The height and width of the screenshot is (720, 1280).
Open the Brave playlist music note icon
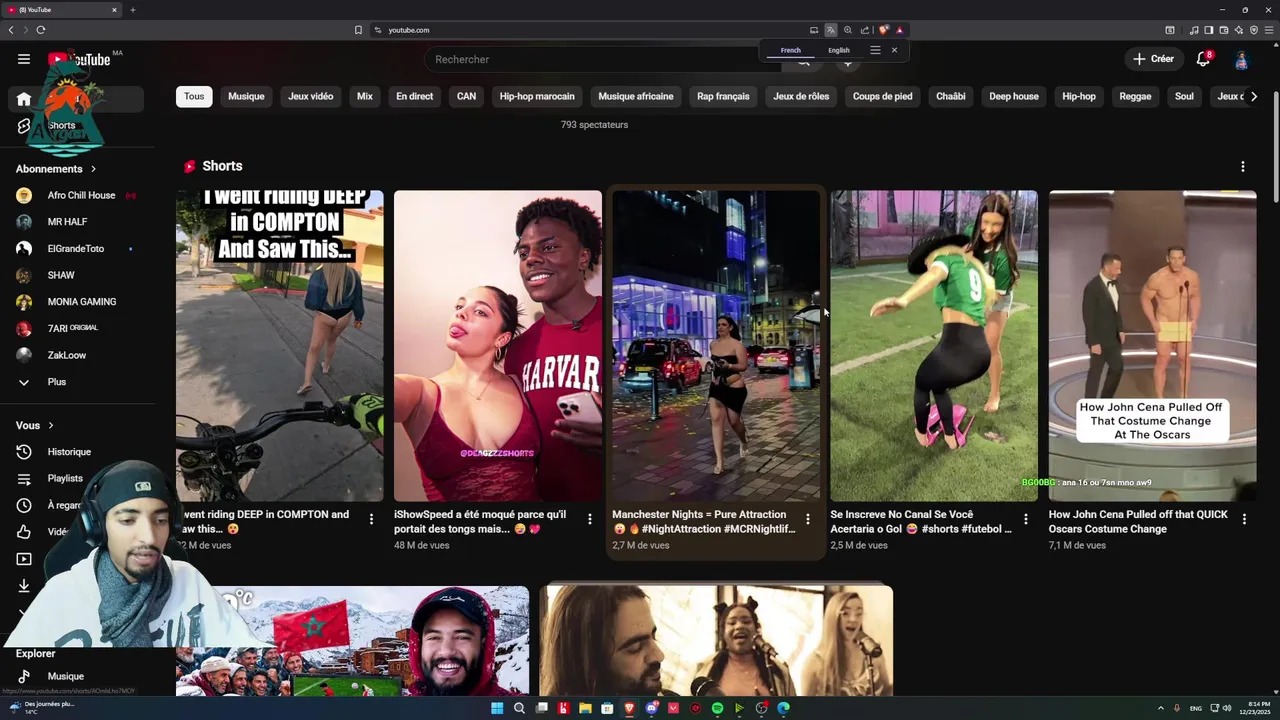(x=1194, y=30)
